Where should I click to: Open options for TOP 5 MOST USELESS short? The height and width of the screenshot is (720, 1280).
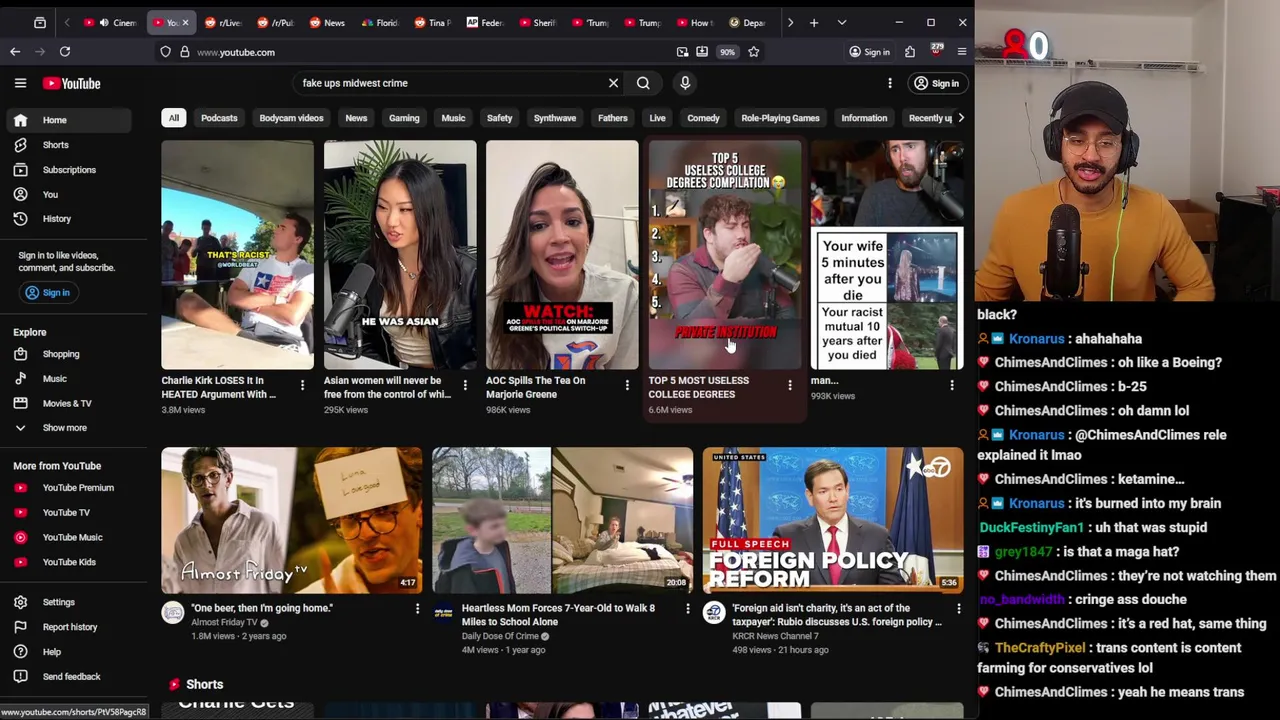789,385
